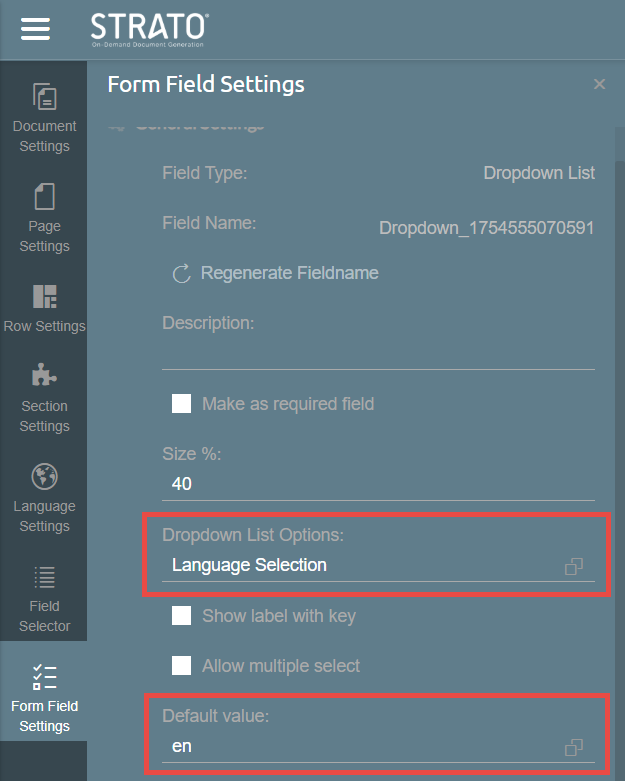The width and height of the screenshot is (625, 781).
Task: Open the hamburger main menu
Action: (x=35, y=29)
